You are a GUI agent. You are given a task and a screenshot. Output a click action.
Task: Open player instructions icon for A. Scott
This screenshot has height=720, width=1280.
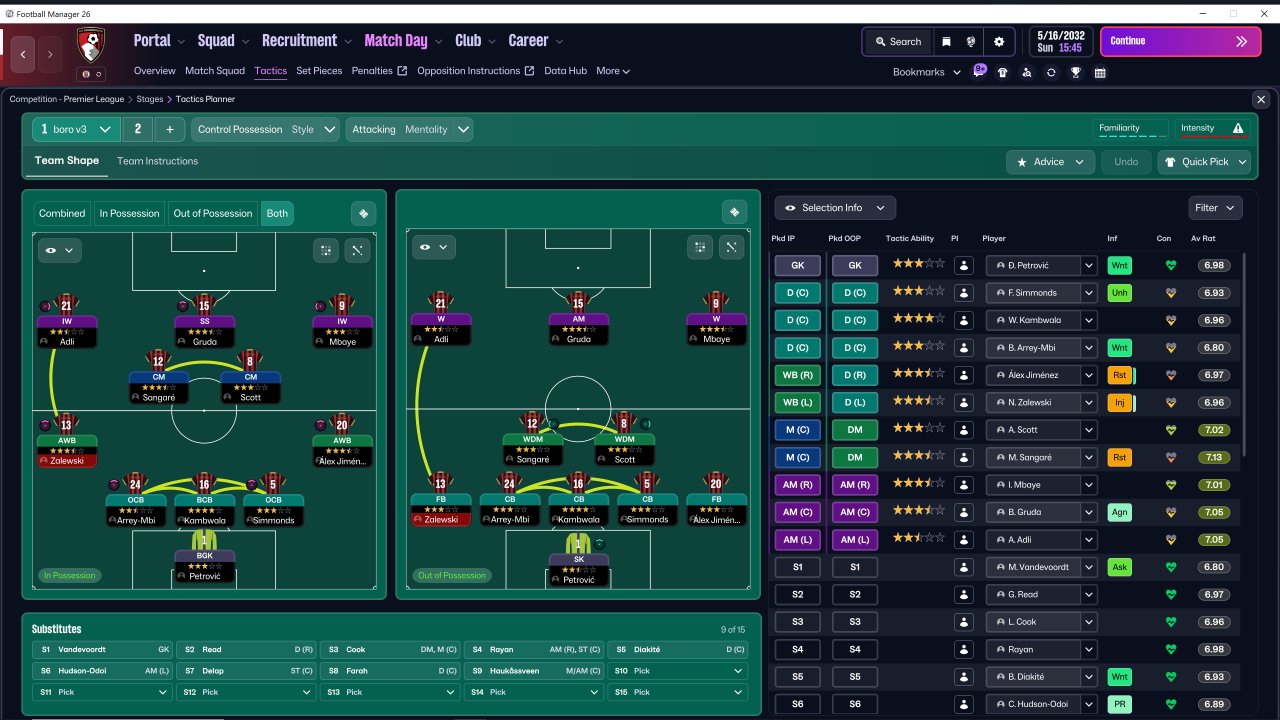(x=964, y=430)
